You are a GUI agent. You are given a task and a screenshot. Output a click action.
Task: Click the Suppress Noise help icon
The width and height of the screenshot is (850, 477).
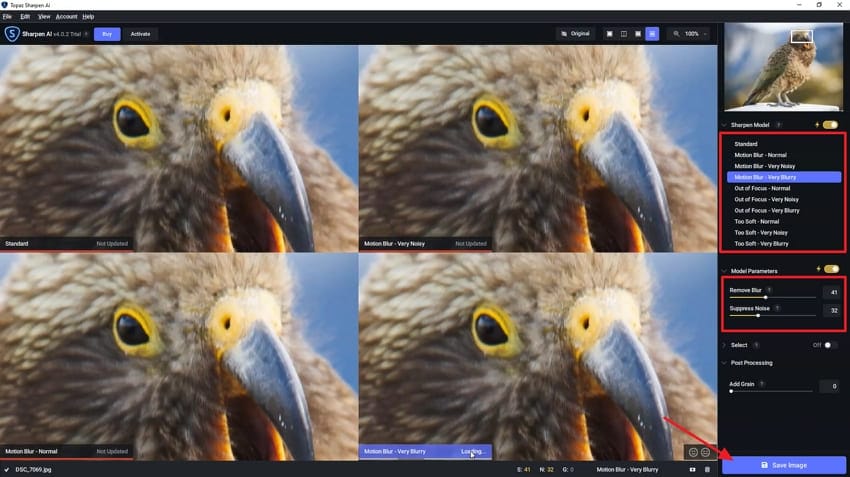click(777, 308)
